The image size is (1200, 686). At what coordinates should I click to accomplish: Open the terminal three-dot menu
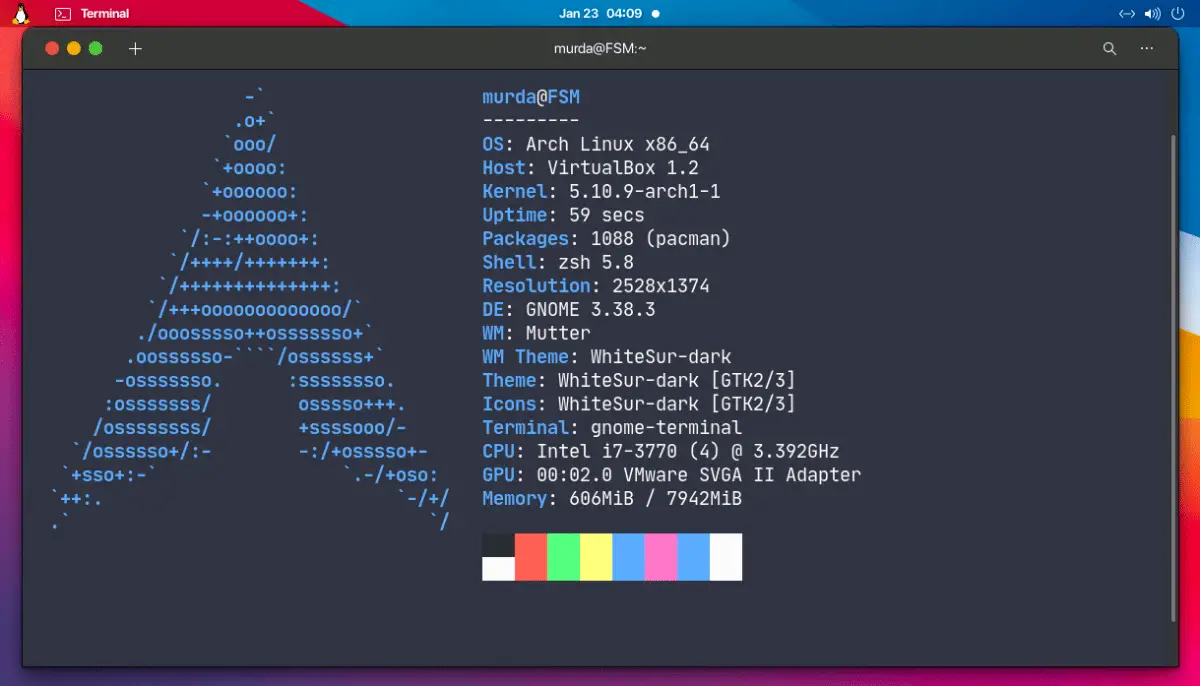pyautogui.click(x=1146, y=48)
